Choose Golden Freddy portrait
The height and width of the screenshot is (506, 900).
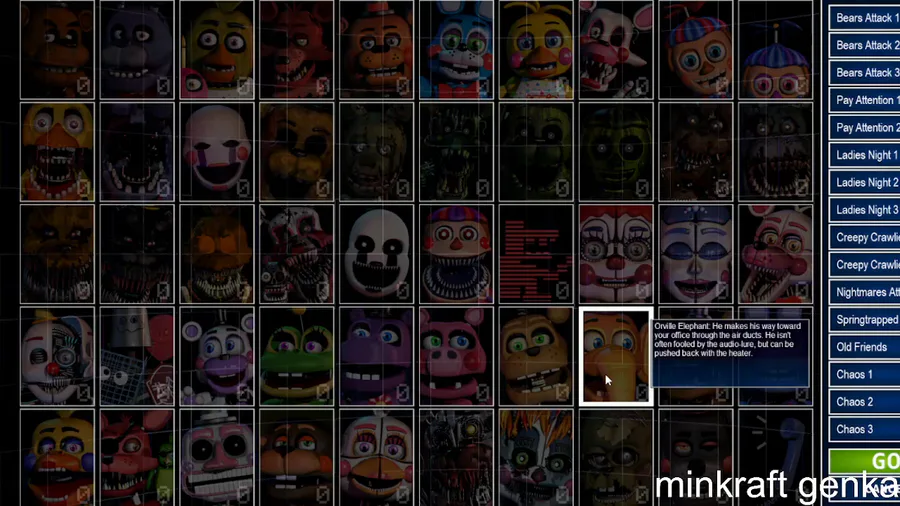pos(296,152)
